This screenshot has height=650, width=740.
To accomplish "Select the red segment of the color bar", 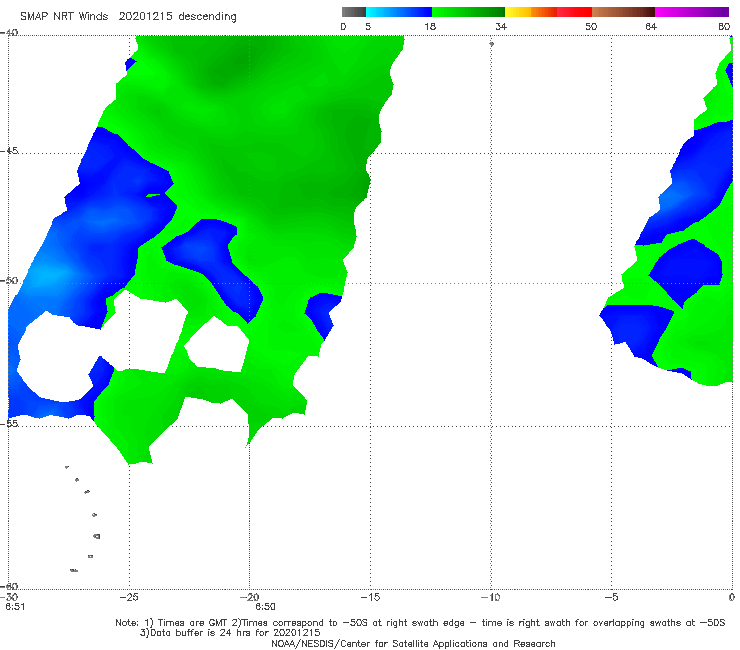I will tap(574, 12).
